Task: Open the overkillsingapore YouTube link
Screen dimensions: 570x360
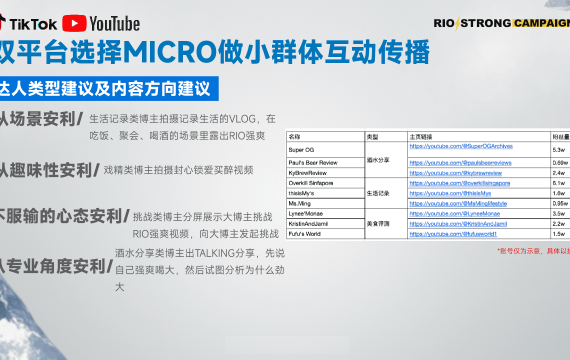Action: point(459,183)
